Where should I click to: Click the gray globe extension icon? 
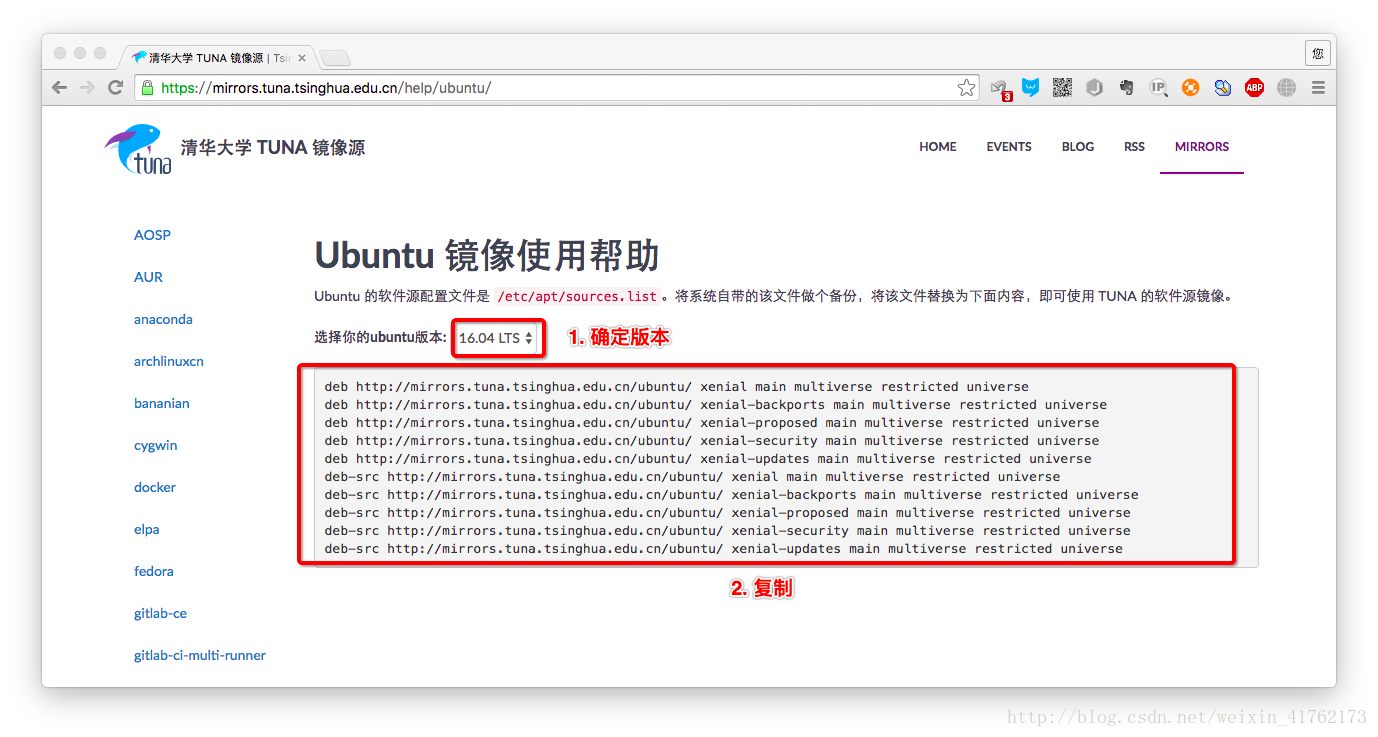click(1286, 88)
